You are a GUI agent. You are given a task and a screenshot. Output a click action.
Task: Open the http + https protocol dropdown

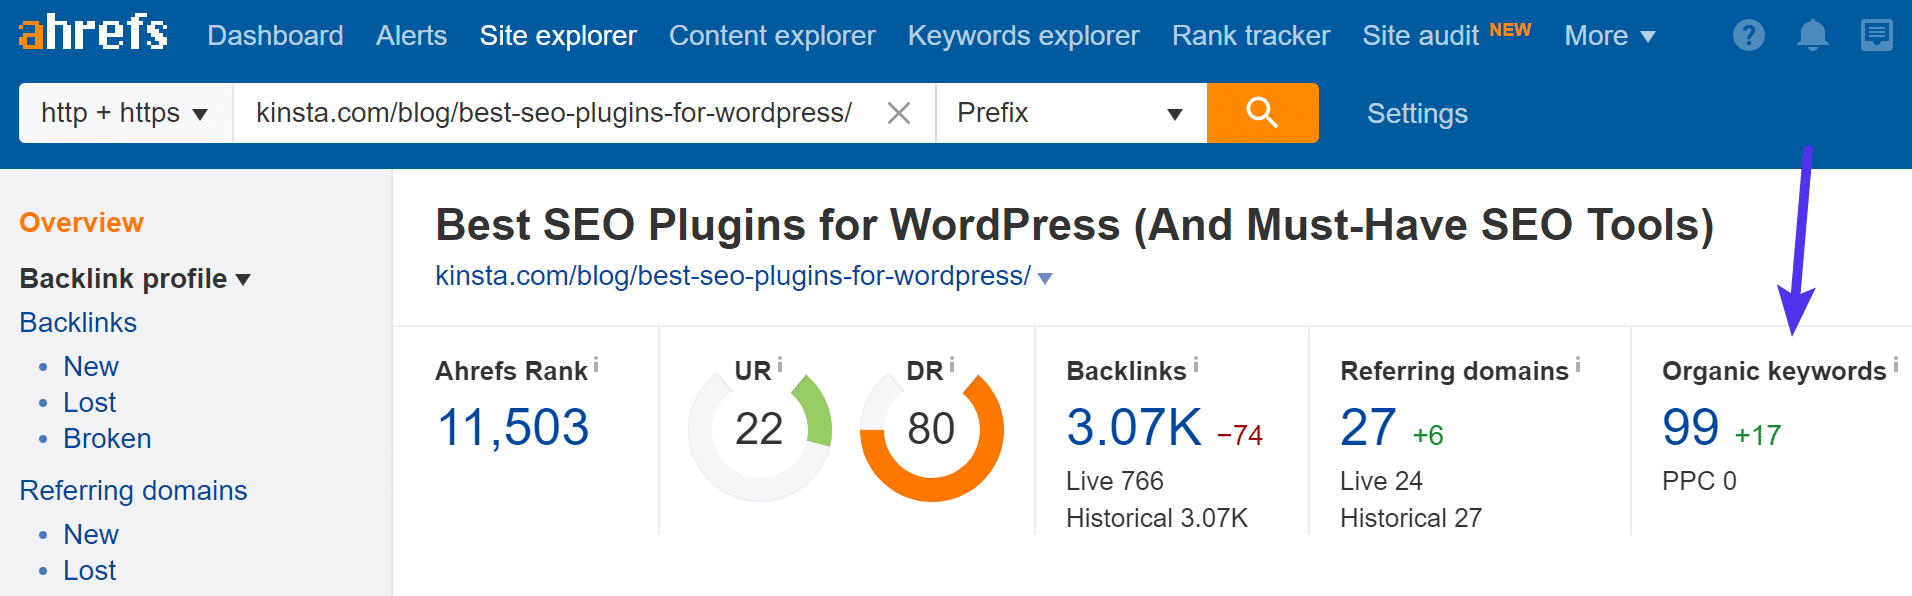[x=125, y=113]
